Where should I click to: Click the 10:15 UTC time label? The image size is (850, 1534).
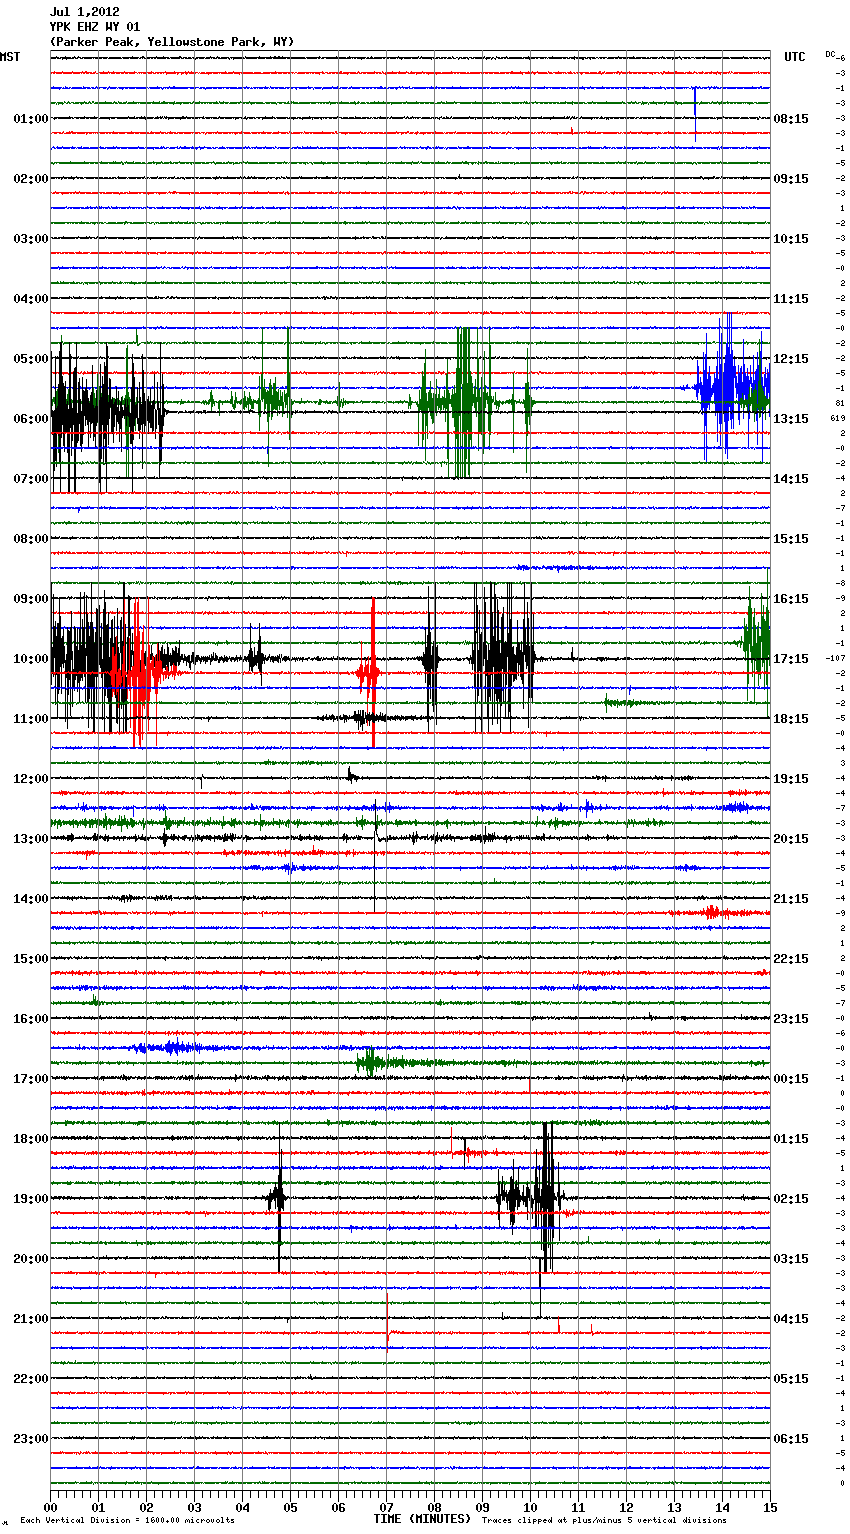point(791,239)
